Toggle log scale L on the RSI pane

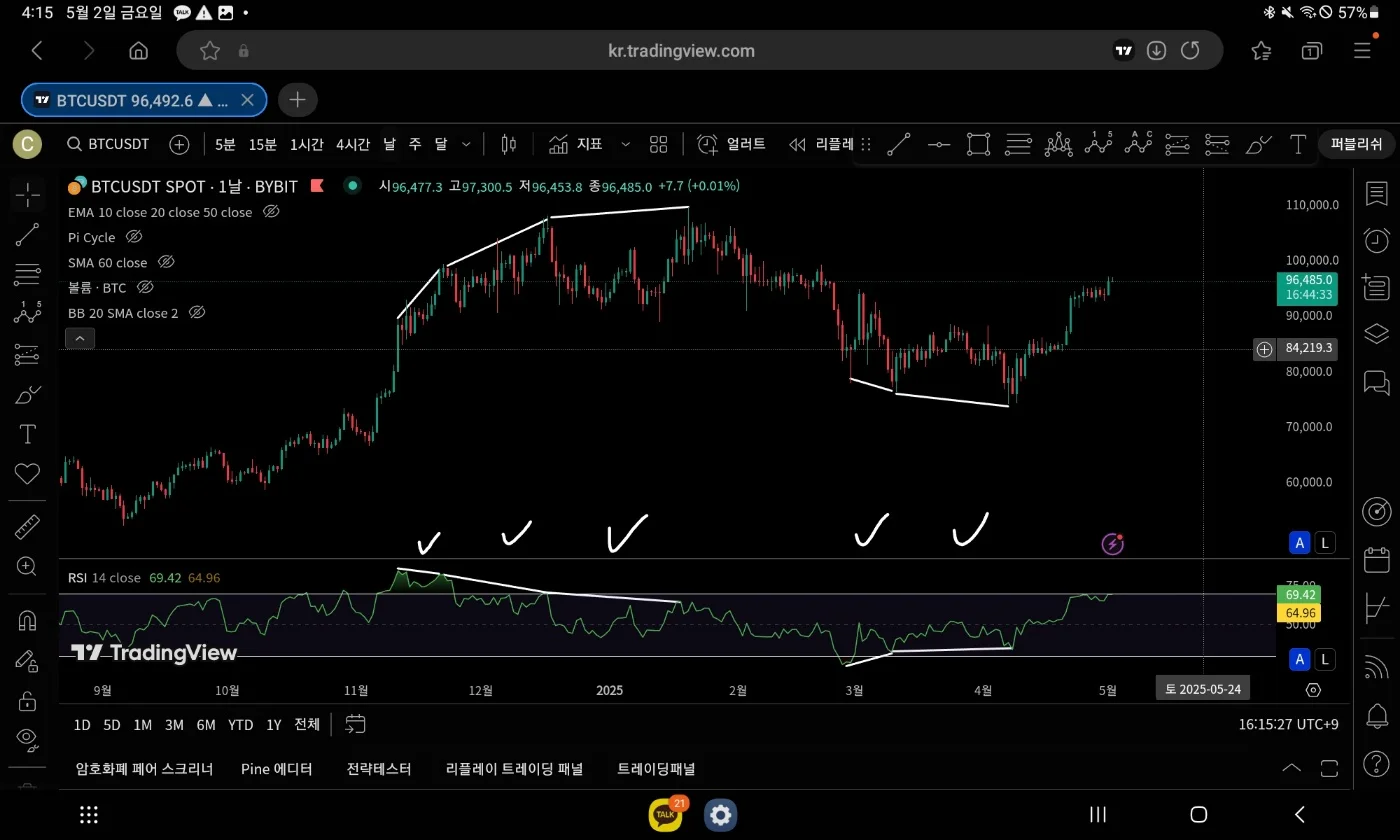pos(1324,659)
